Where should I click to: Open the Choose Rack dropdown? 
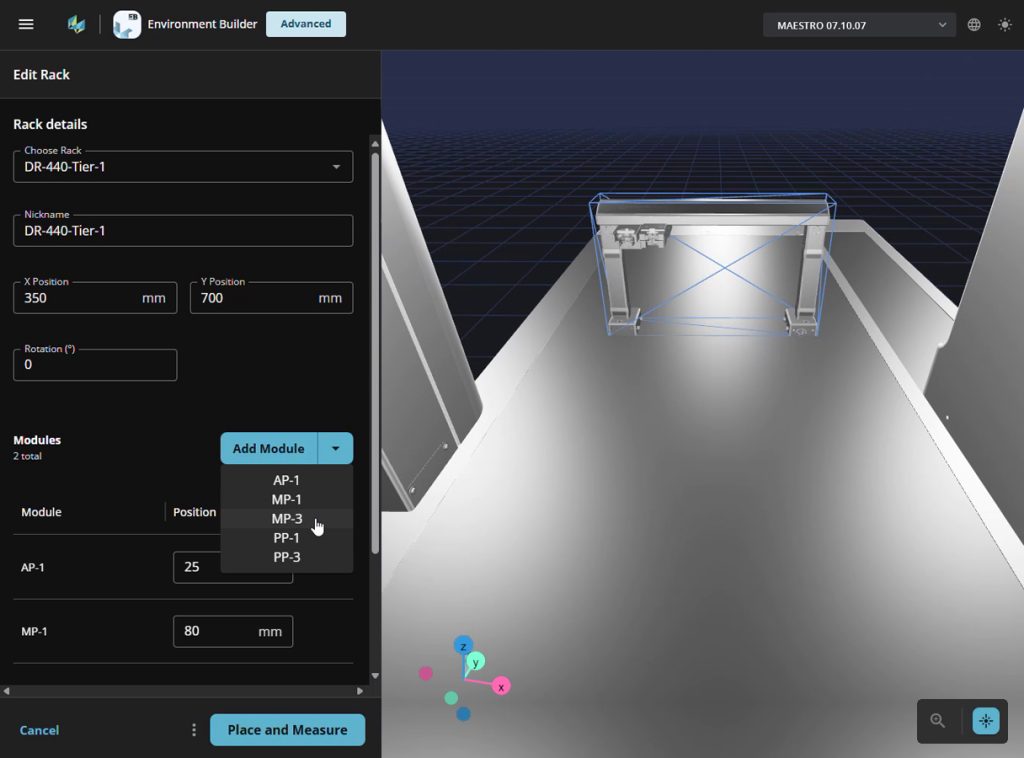coord(182,166)
